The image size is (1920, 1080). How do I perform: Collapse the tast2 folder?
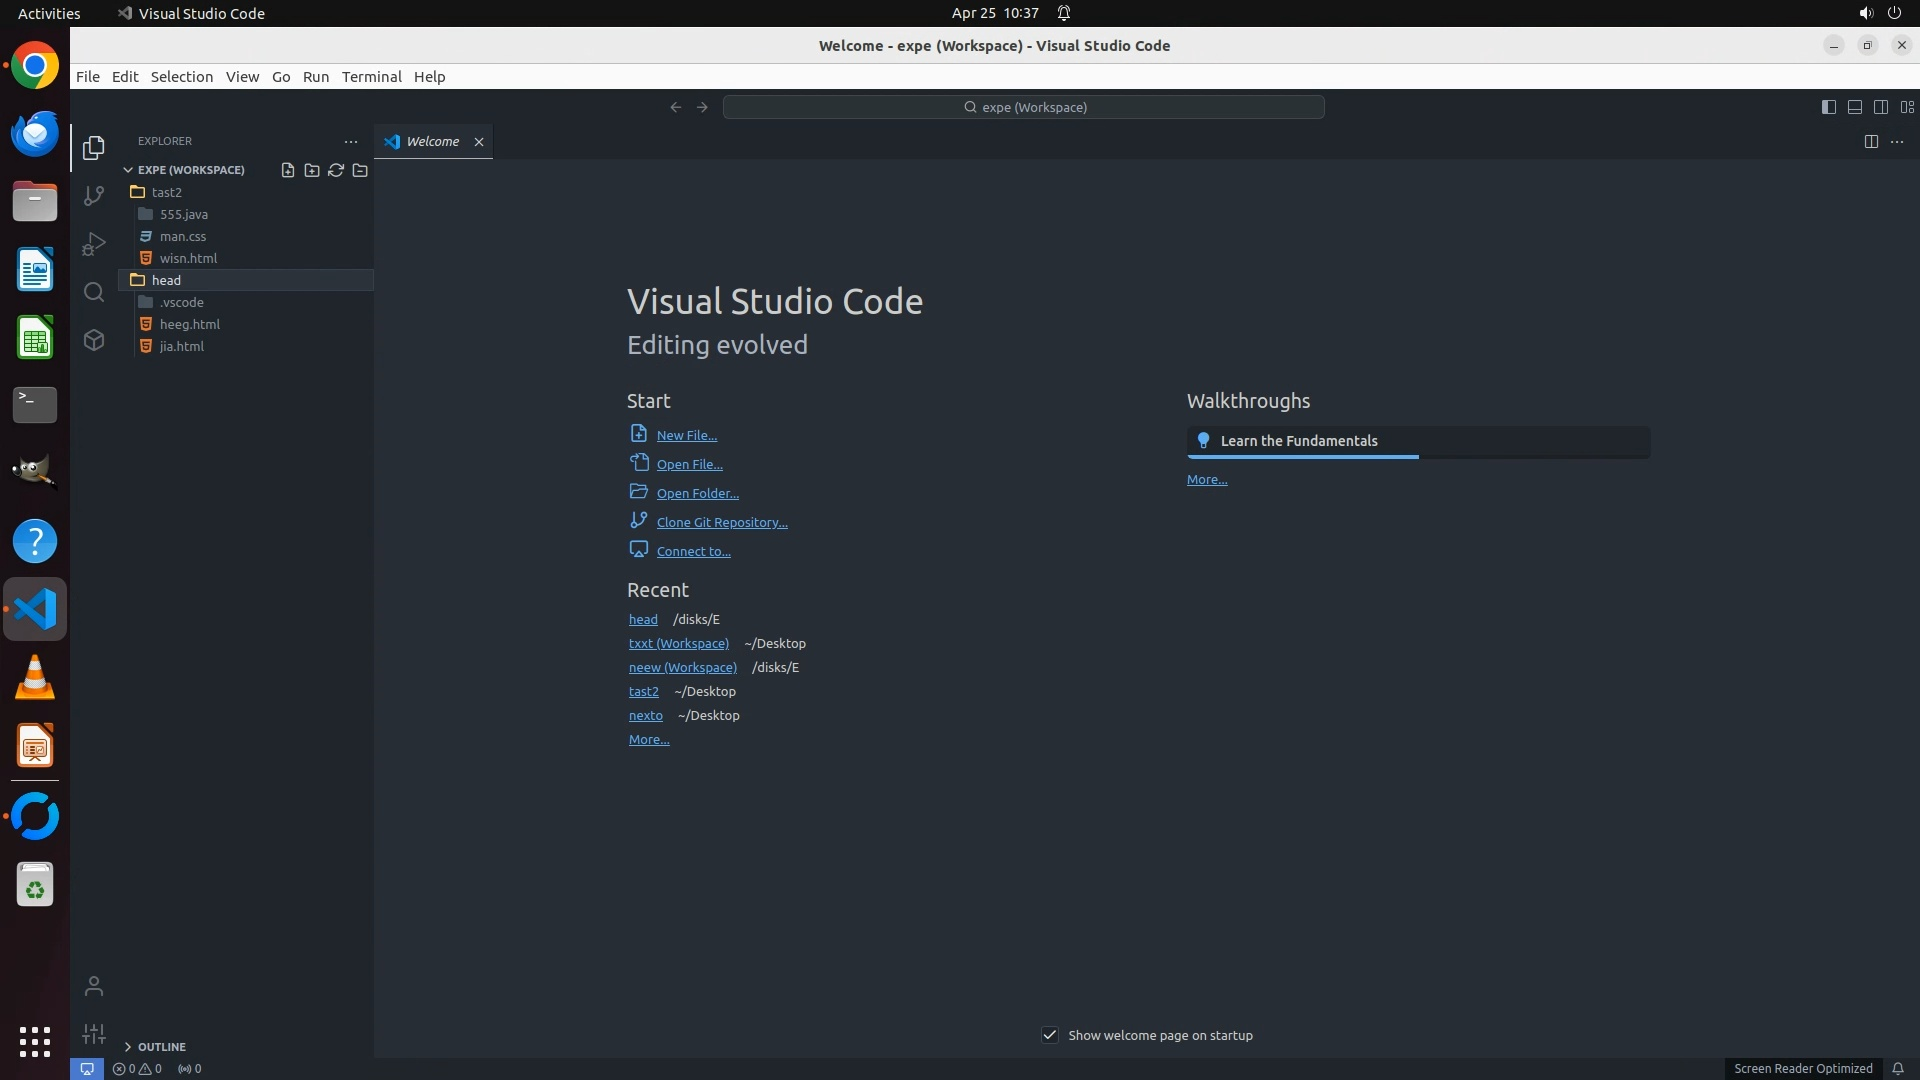(x=166, y=192)
